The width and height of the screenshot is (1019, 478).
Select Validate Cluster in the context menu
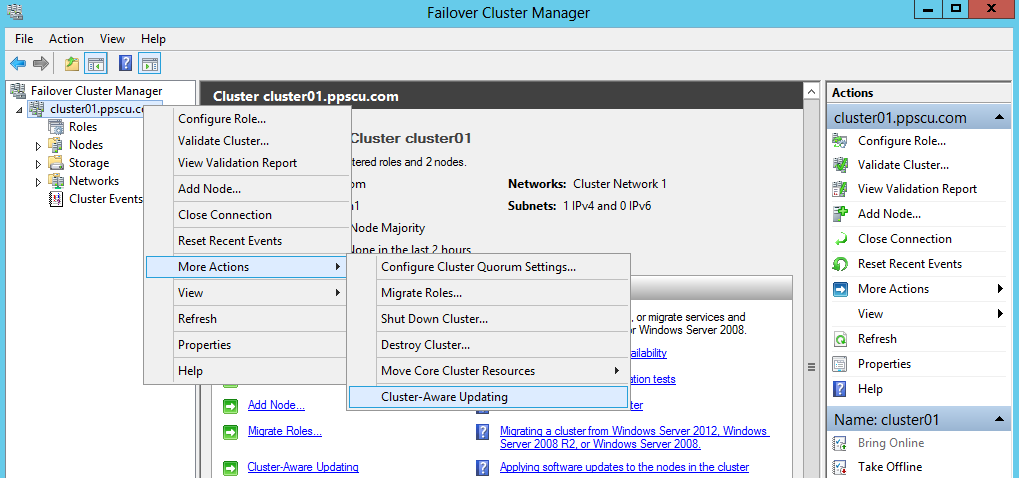coord(246,141)
